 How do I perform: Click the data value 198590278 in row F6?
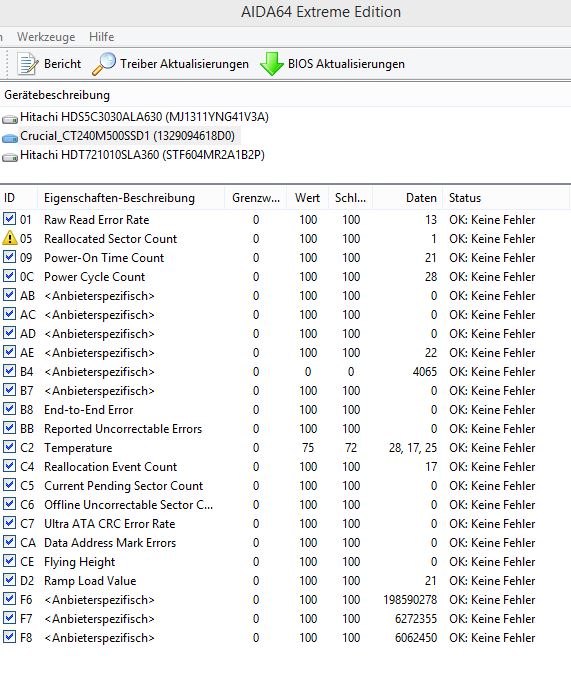[410, 600]
